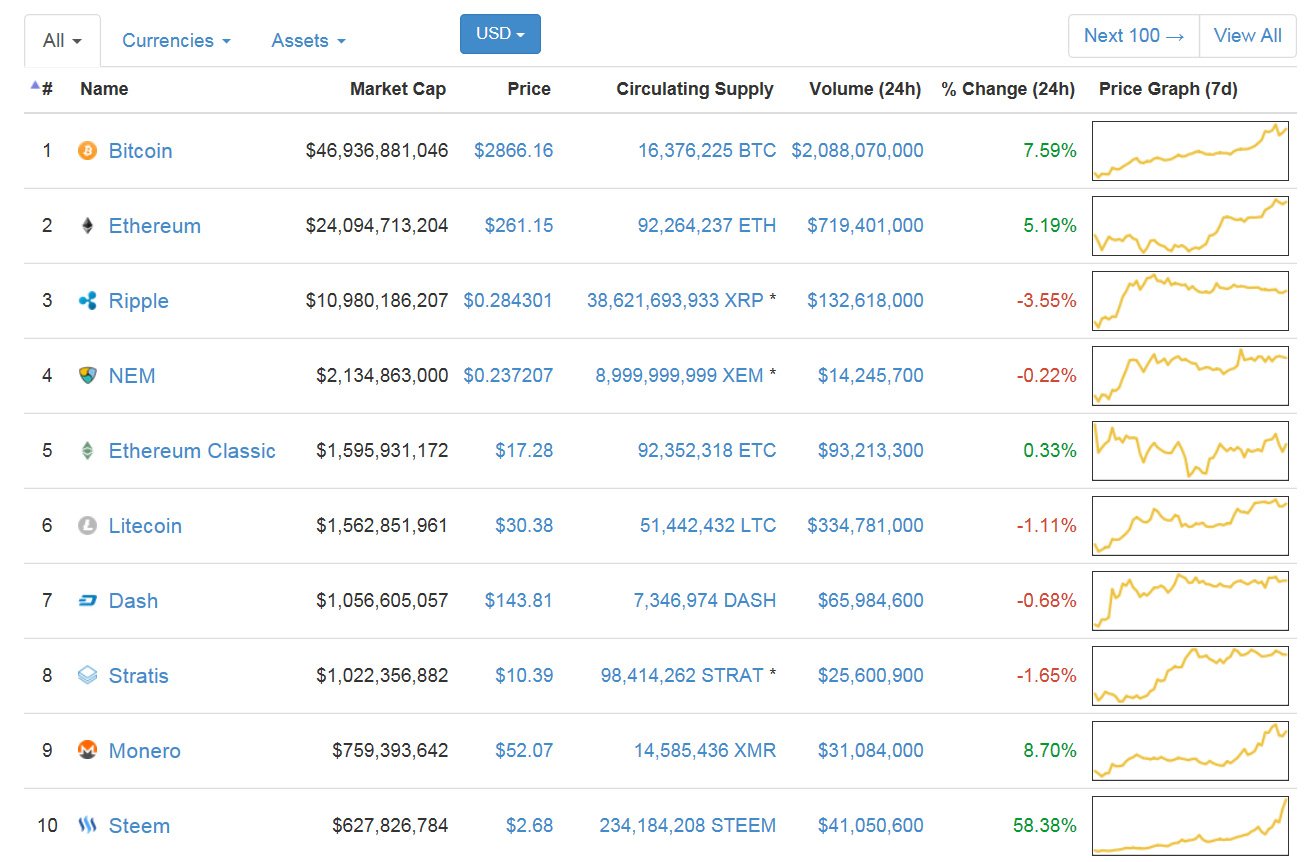The height and width of the screenshot is (862, 1313).
Task: Click the Ripple logo icon
Action: (88, 301)
